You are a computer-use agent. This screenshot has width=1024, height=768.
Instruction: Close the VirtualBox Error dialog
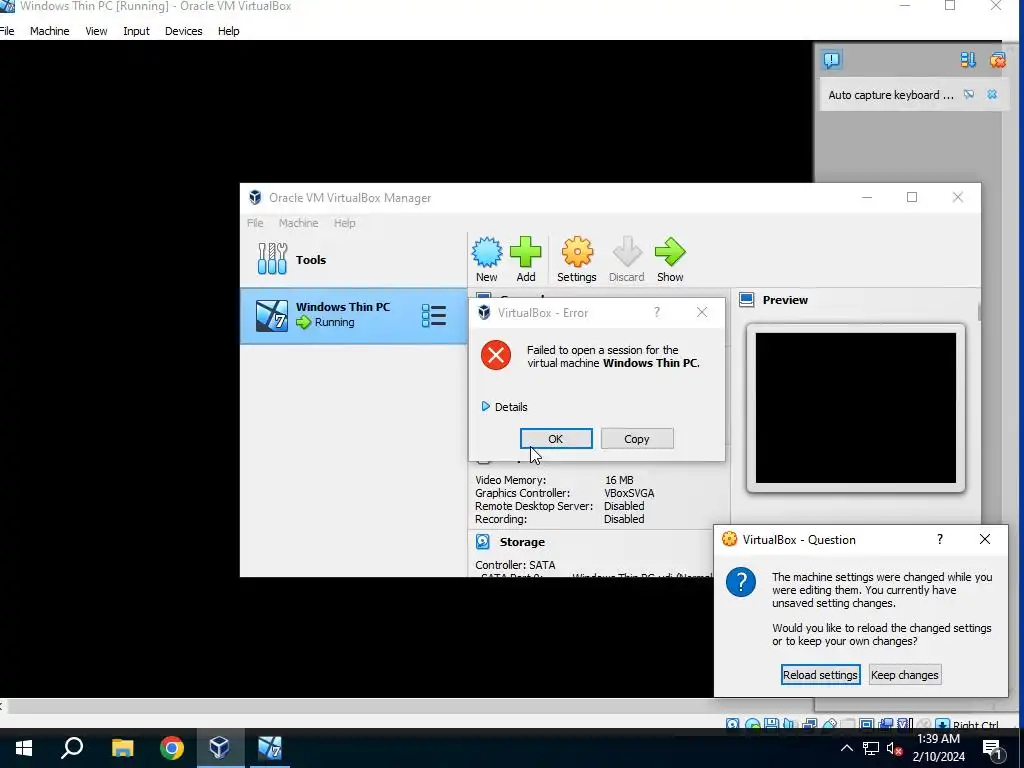click(702, 312)
